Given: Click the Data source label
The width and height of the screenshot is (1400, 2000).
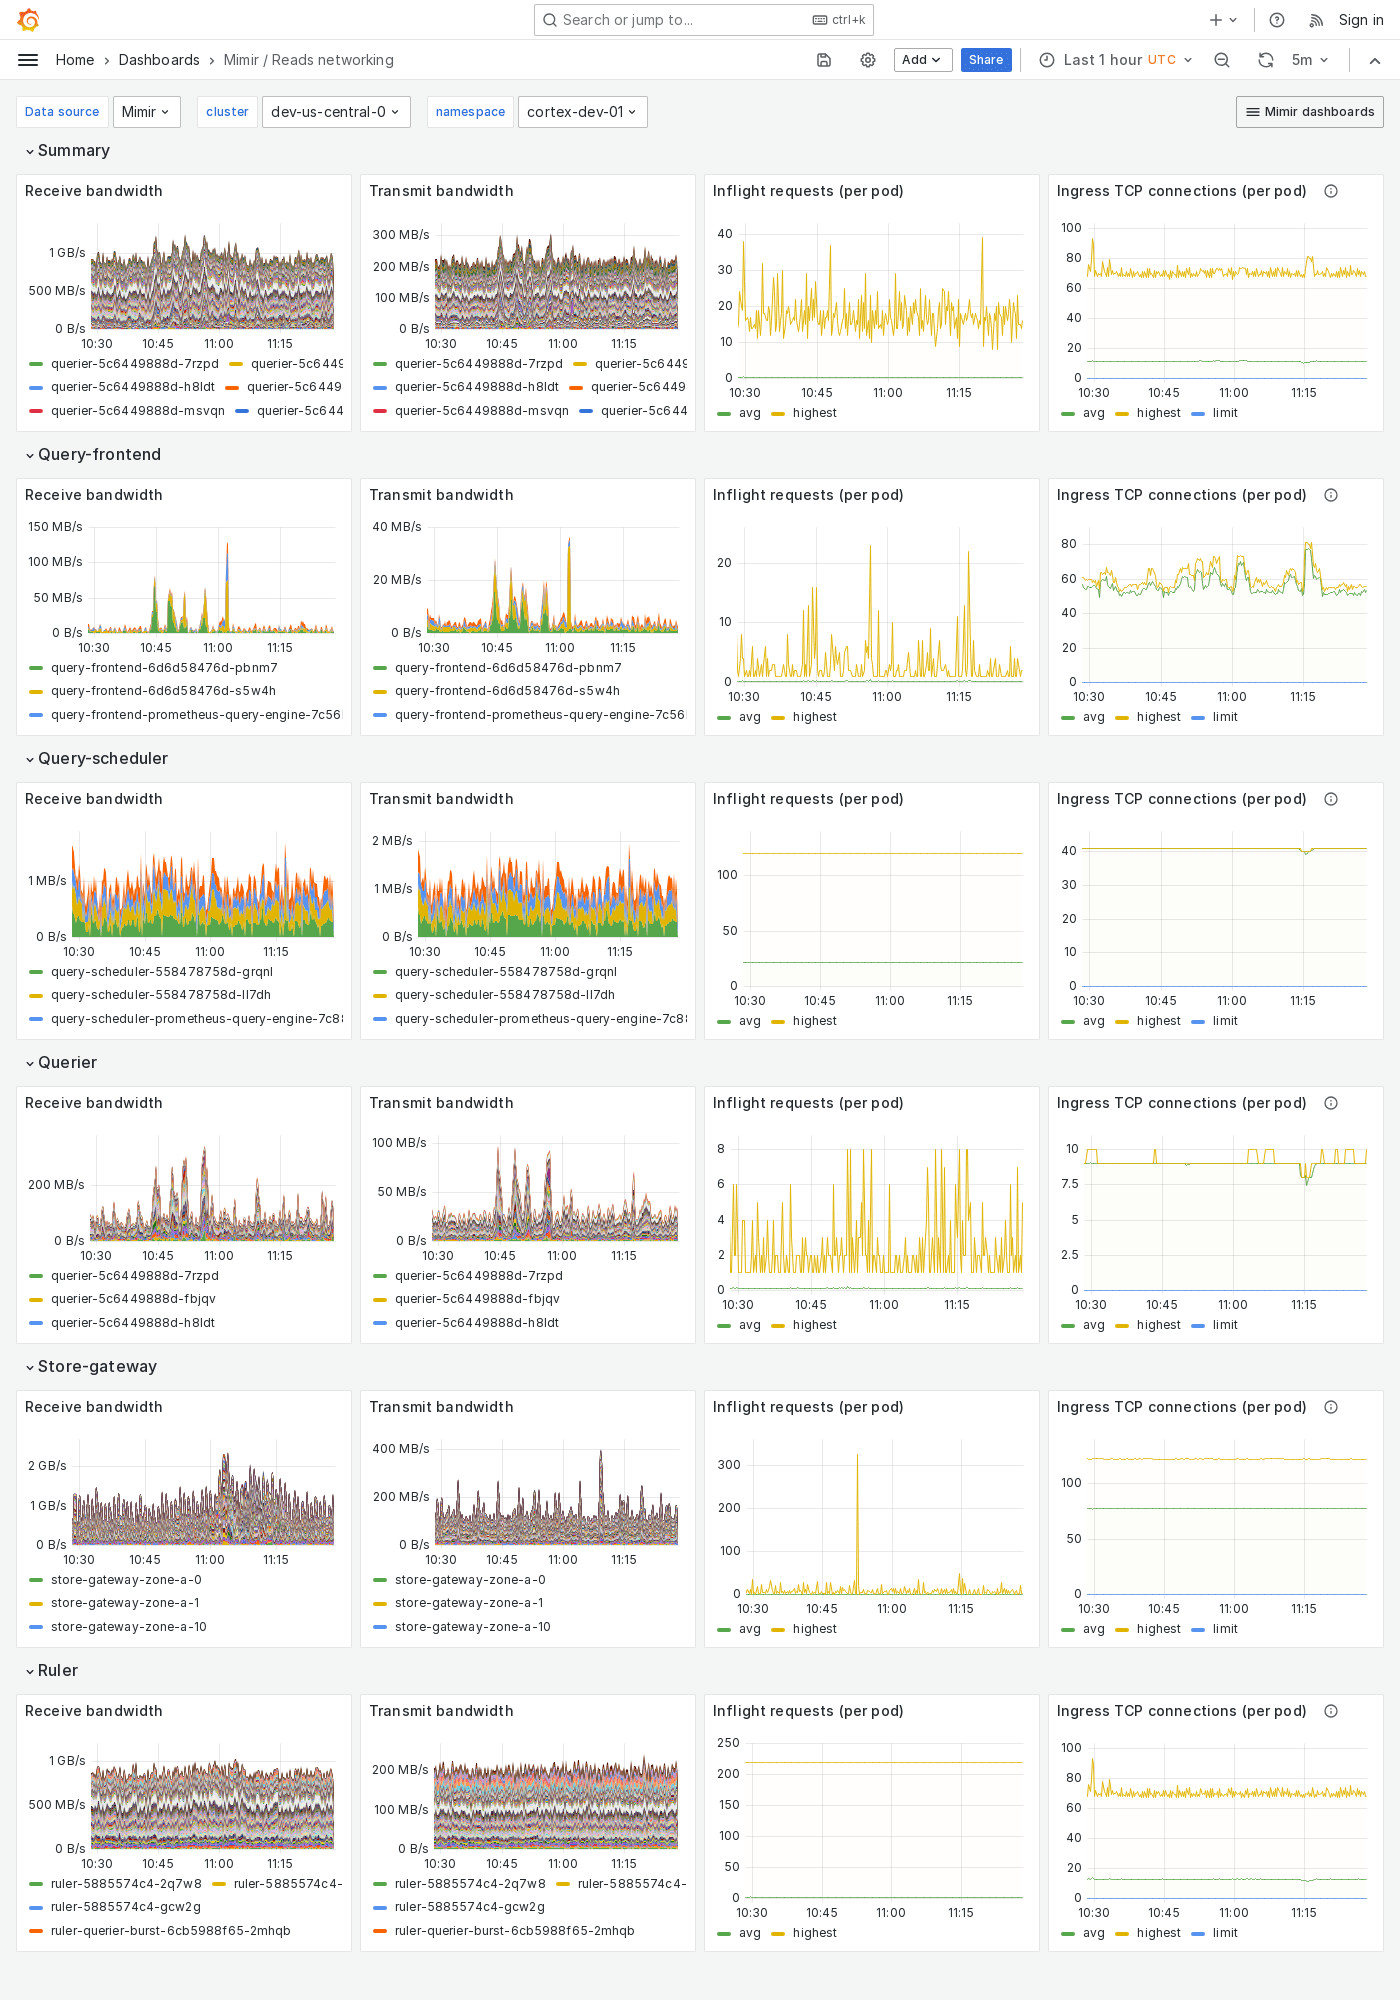Looking at the screenshot, I should 62,112.
